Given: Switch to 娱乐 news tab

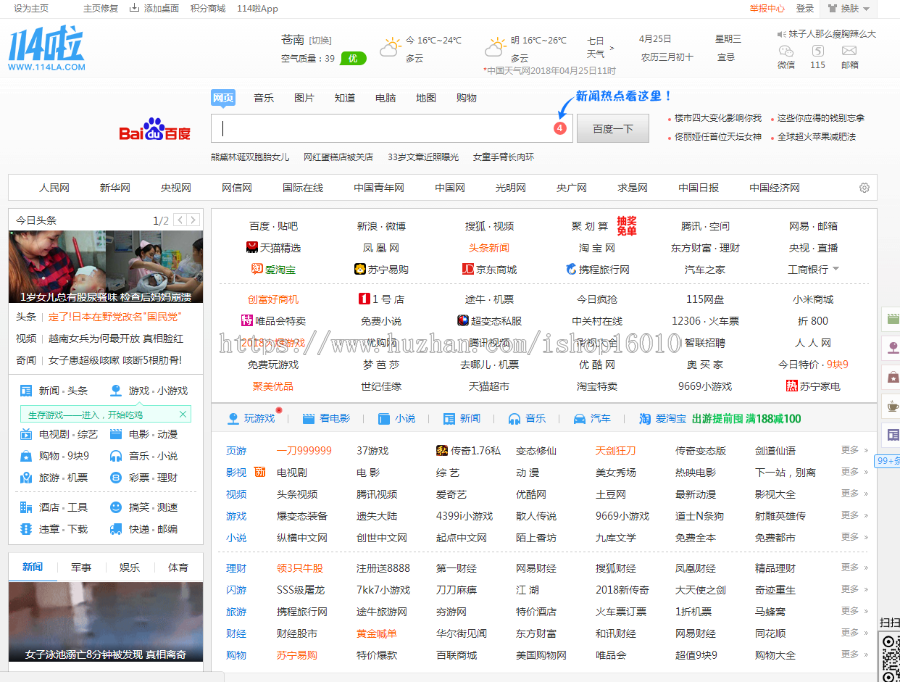Looking at the screenshot, I should click(x=129, y=567).
